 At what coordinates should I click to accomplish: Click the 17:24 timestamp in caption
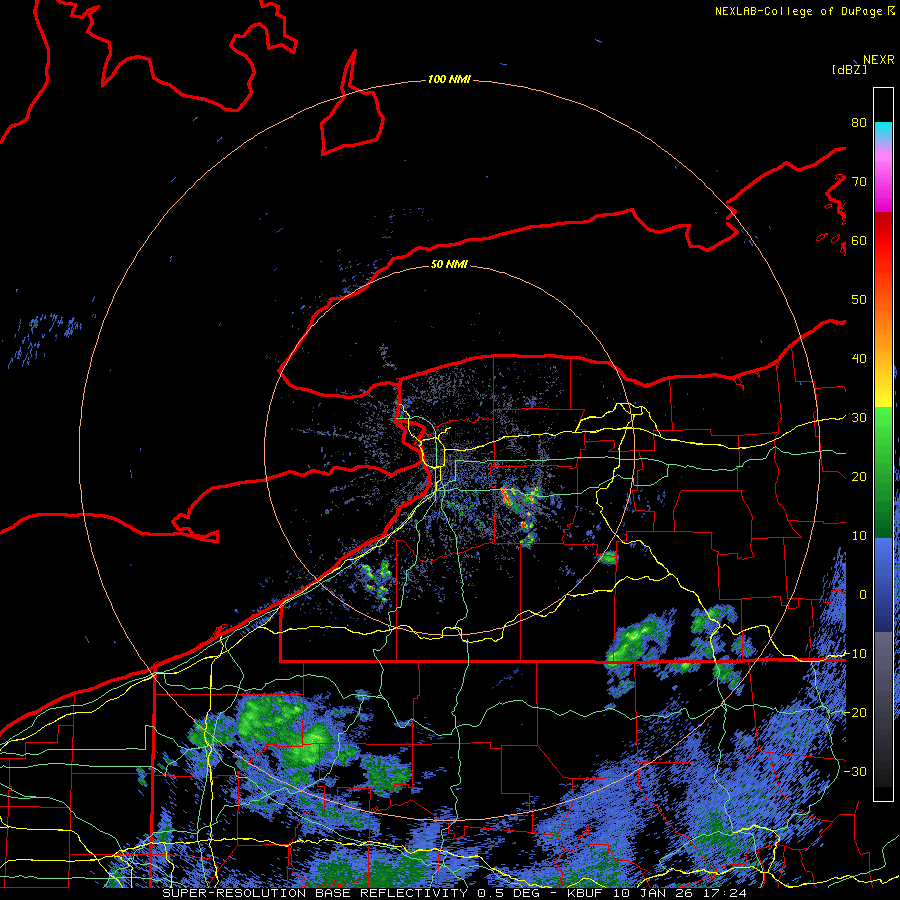tap(725, 893)
